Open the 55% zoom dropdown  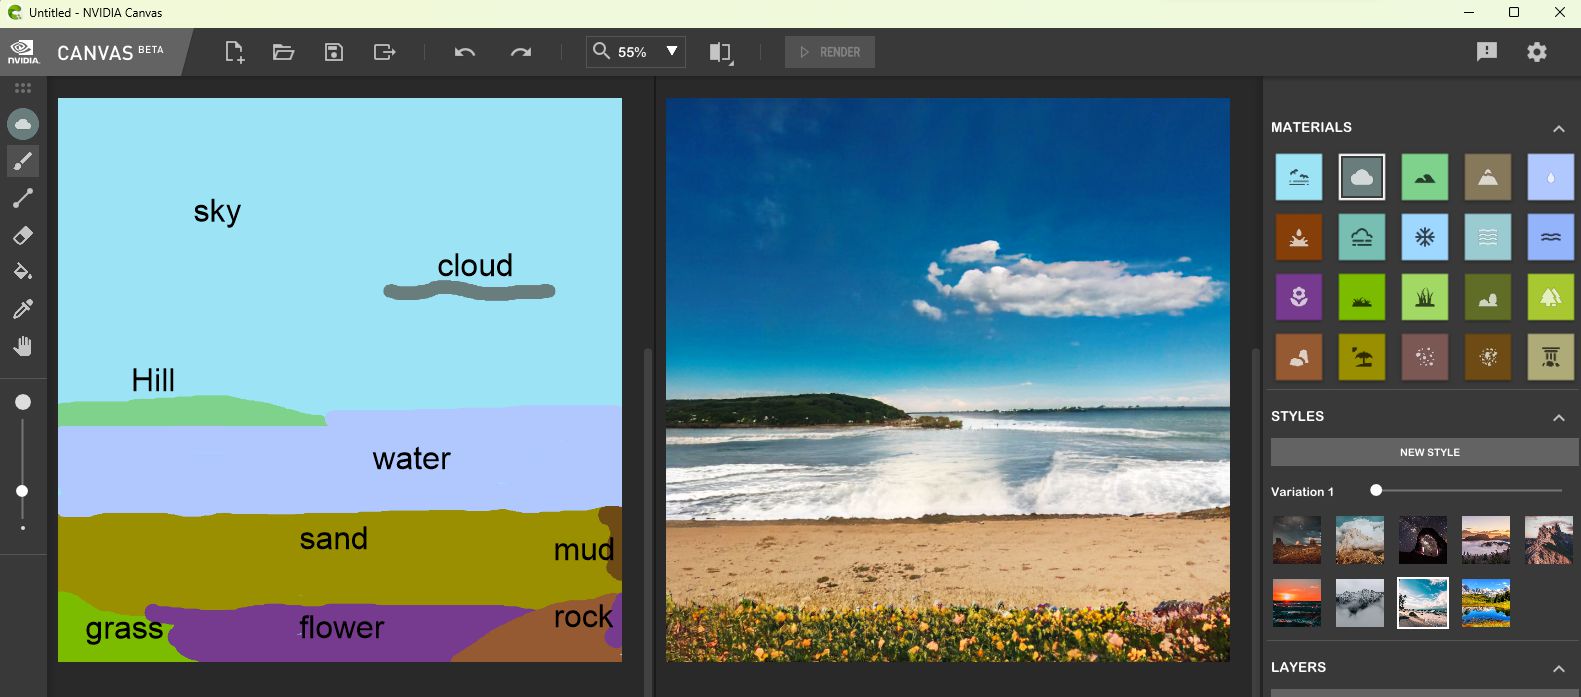672,52
